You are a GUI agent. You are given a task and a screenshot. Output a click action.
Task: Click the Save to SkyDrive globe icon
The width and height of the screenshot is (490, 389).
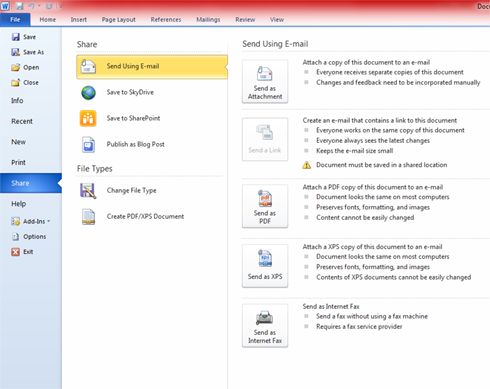tap(88, 93)
